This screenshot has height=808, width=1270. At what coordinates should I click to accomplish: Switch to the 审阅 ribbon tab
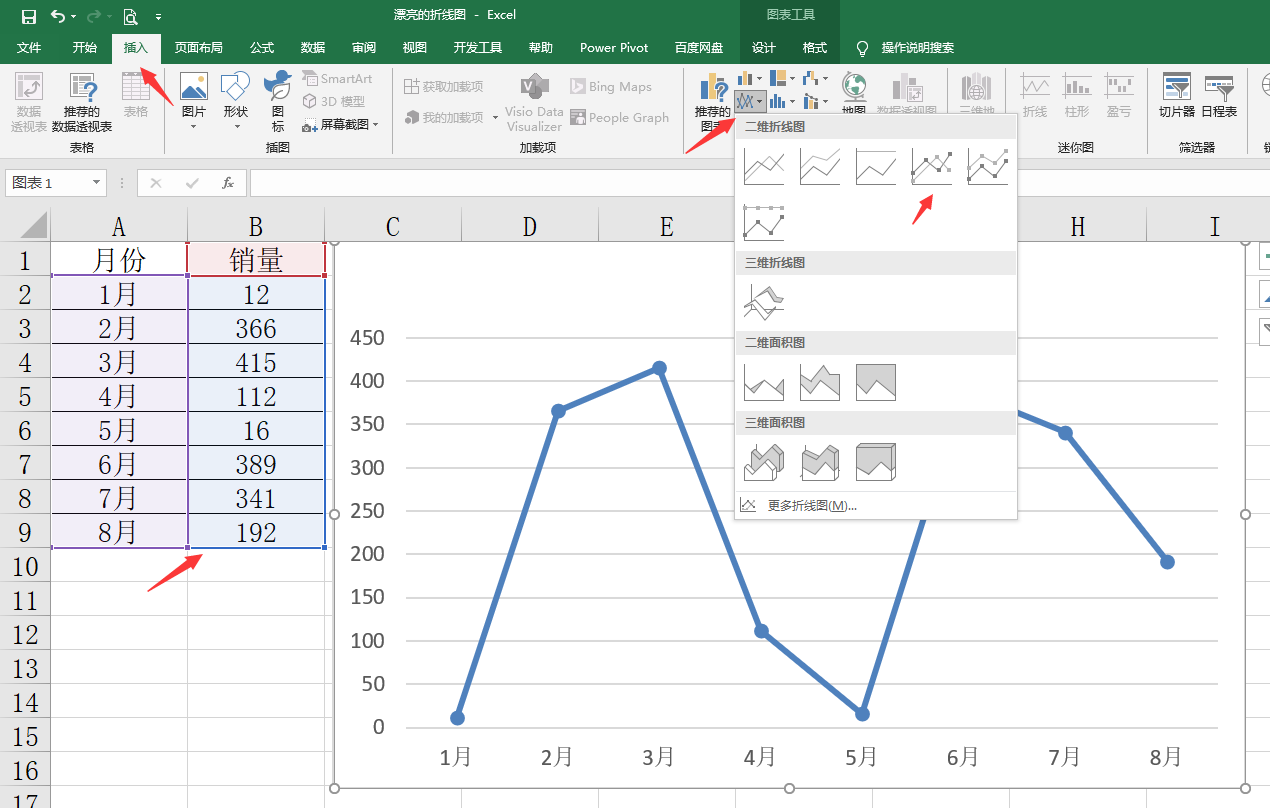pyautogui.click(x=364, y=47)
